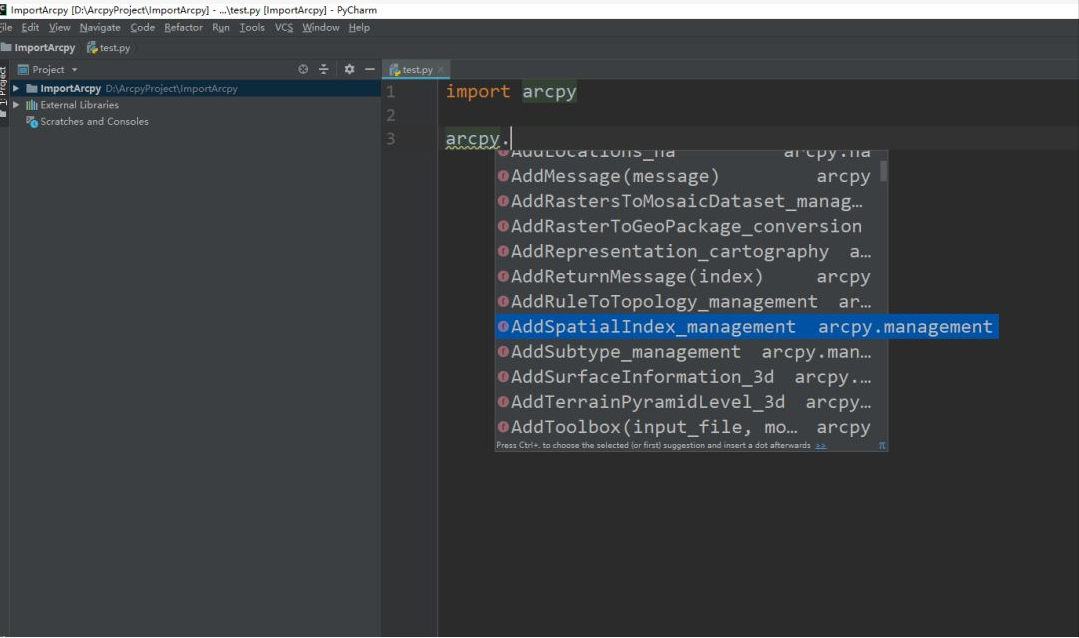Click the >> link in completion hint
The image size is (1079, 638).
821,446
